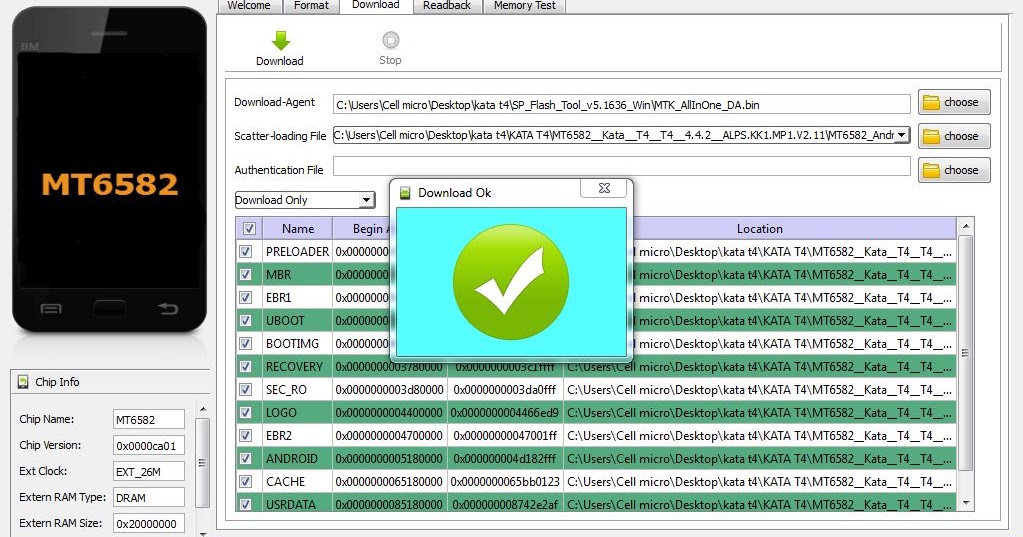1023x537 pixels.
Task: Click folder icon beside Download-Agent choose
Action: tap(931, 102)
